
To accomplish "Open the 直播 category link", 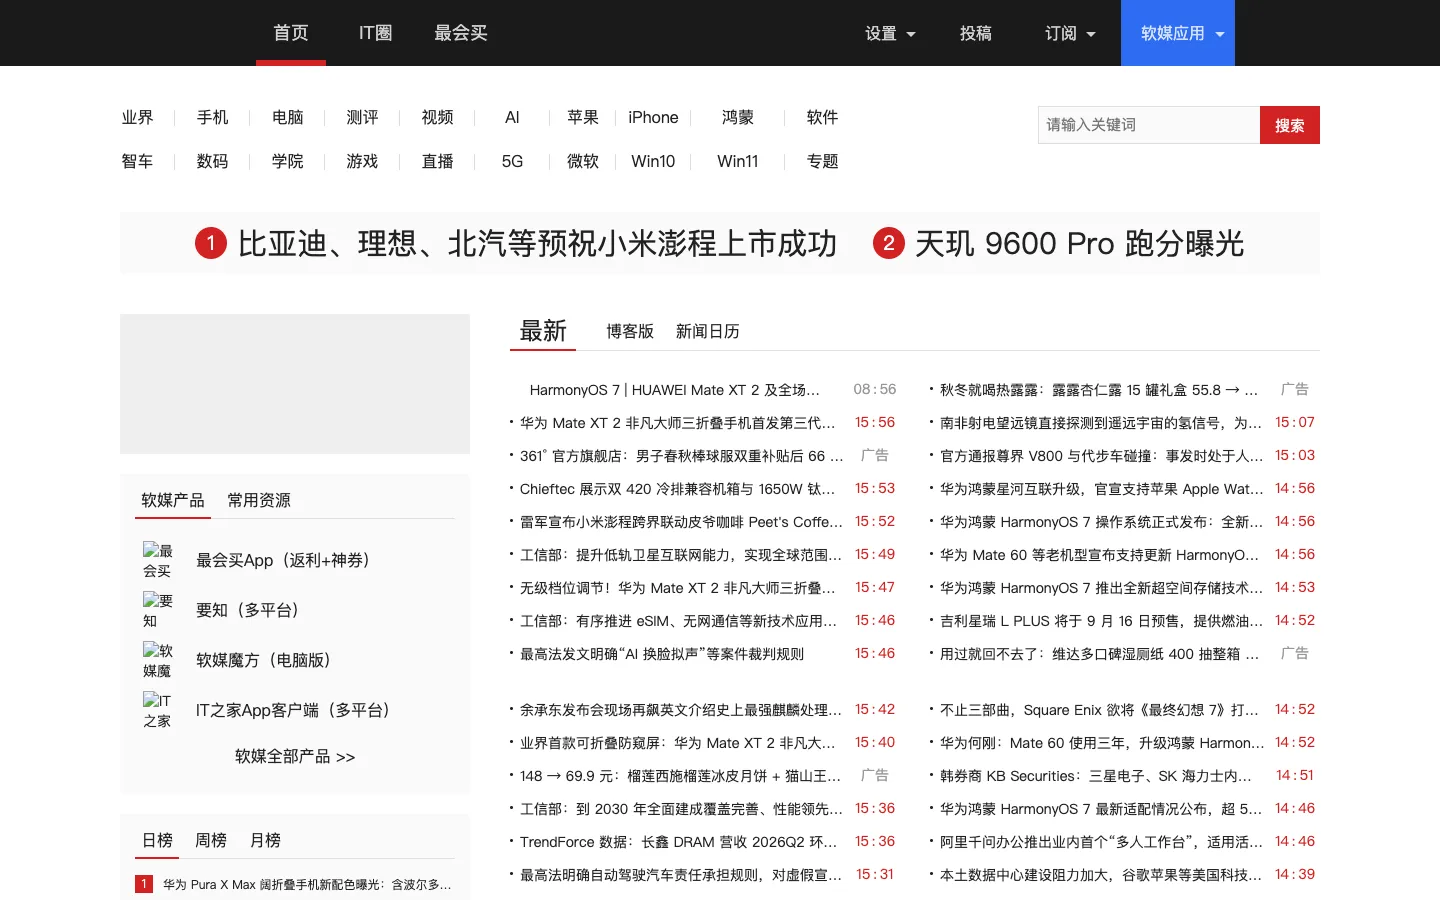I will pyautogui.click(x=437, y=161).
